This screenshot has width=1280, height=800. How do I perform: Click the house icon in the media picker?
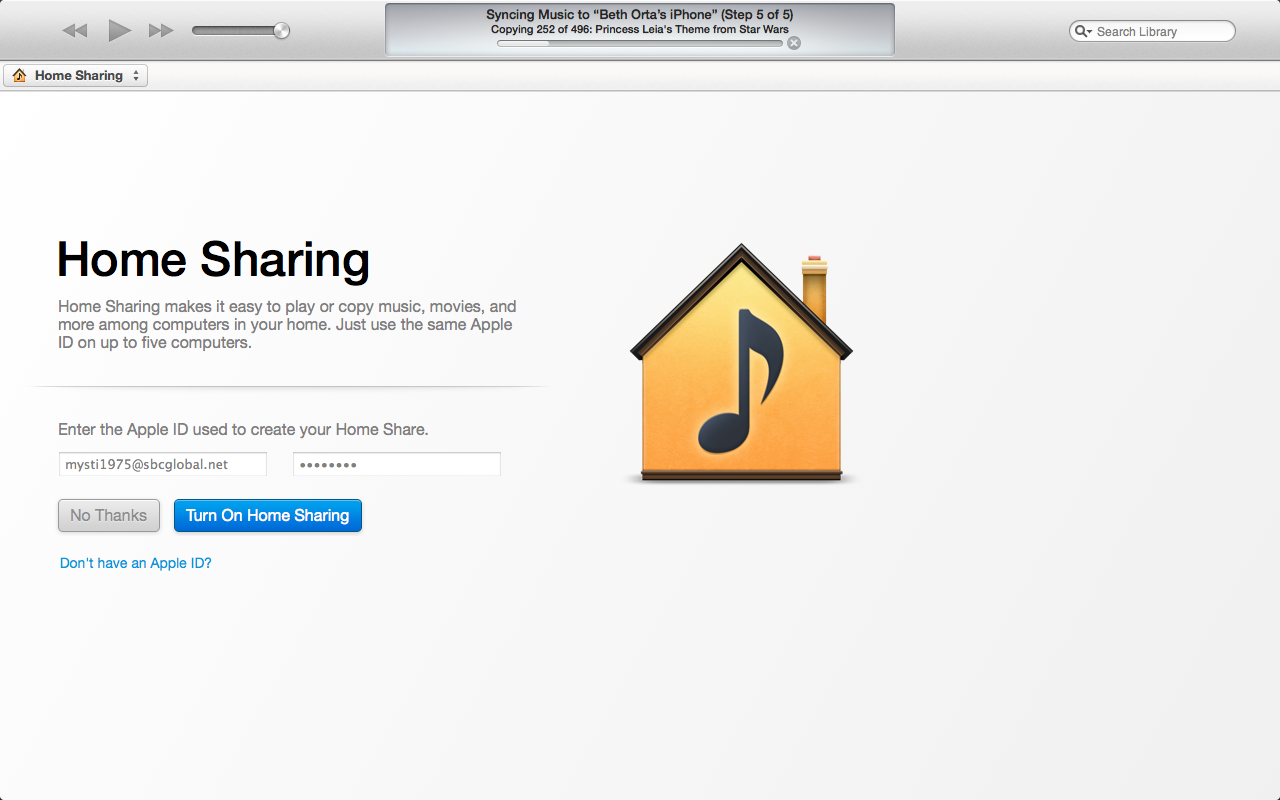tap(18, 75)
